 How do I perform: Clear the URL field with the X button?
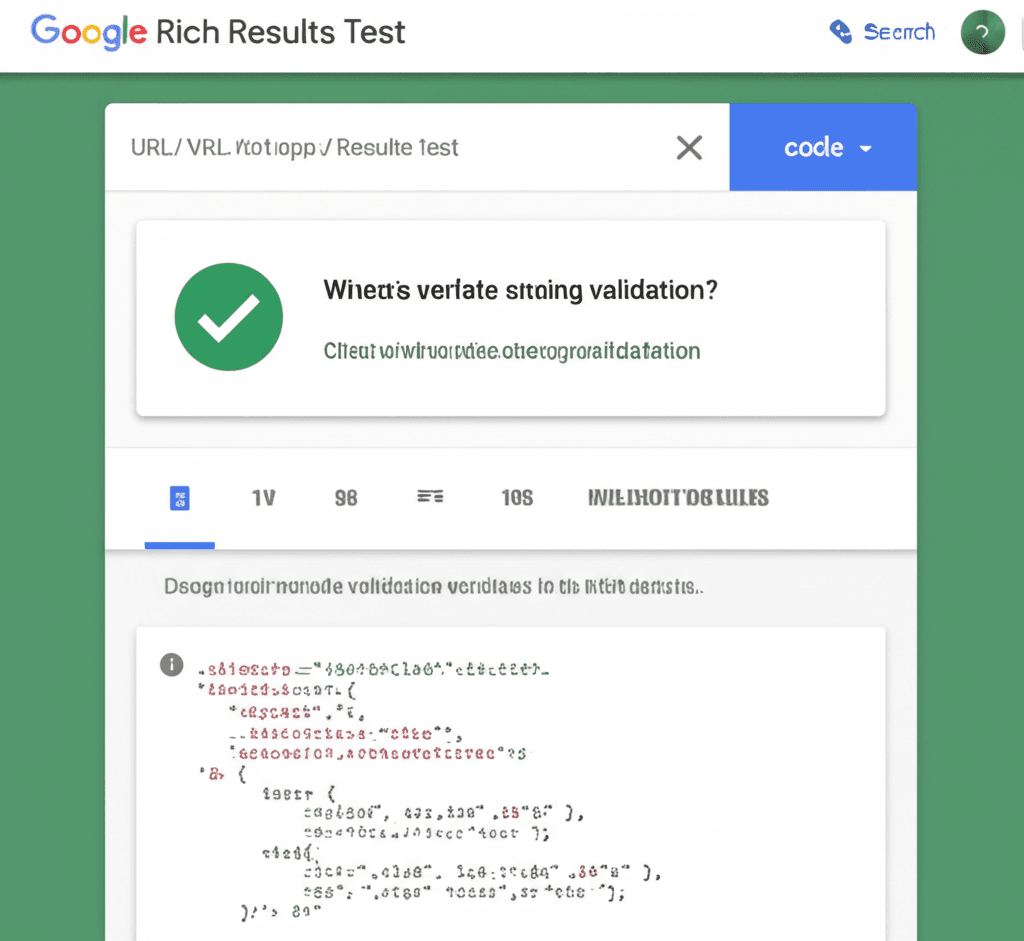pyautogui.click(x=689, y=147)
